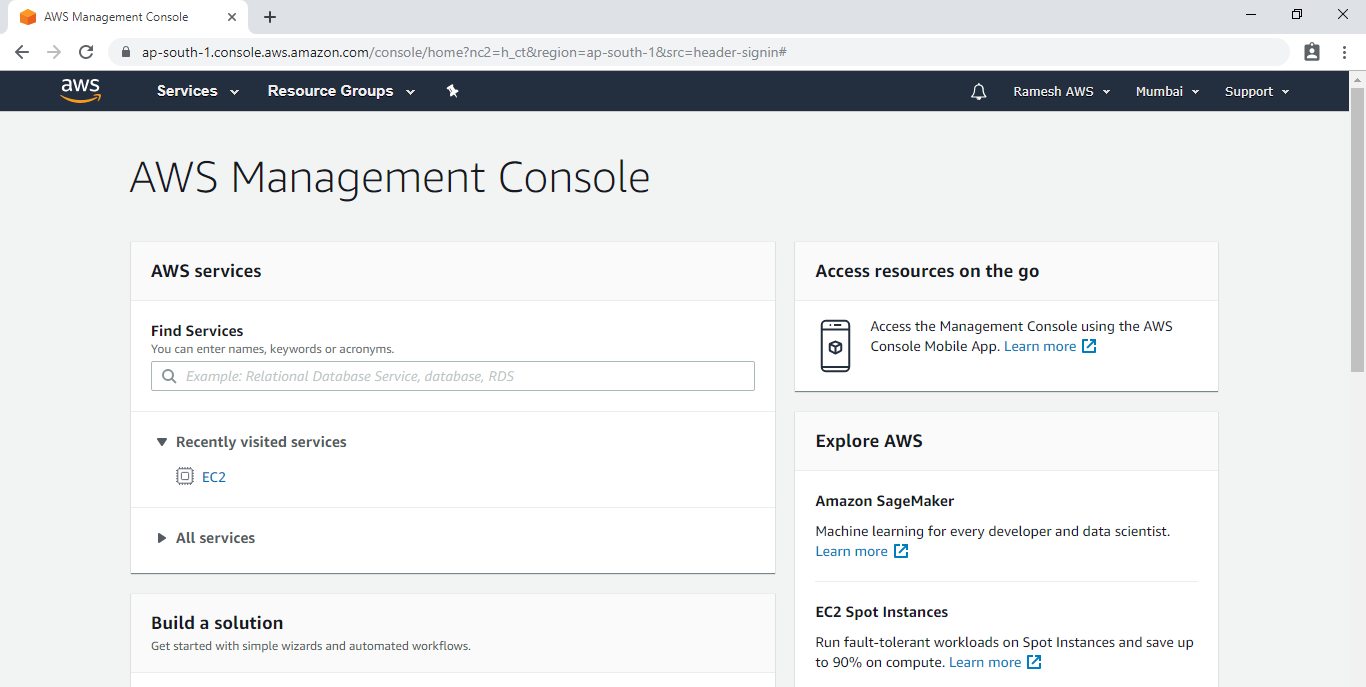
Task: Click the AWS logo home icon
Action: [81, 91]
